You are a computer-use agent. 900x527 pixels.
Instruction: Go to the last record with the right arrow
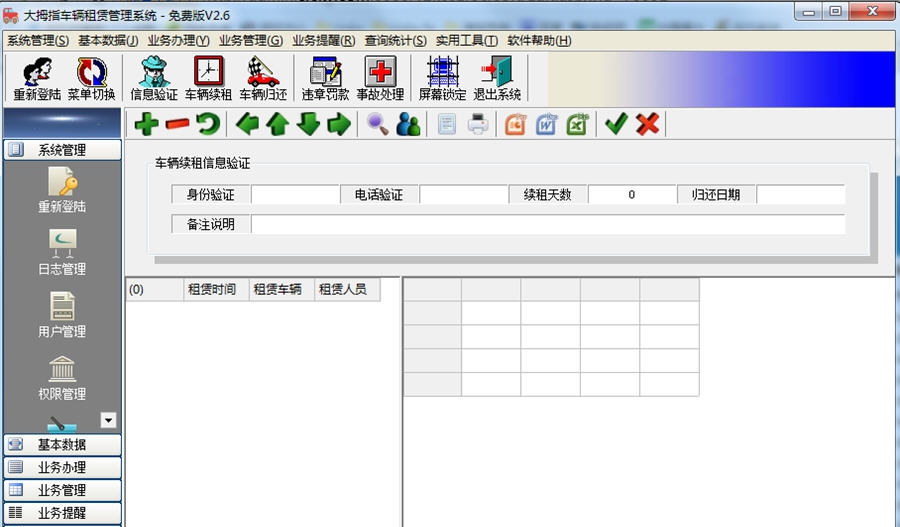click(x=339, y=124)
